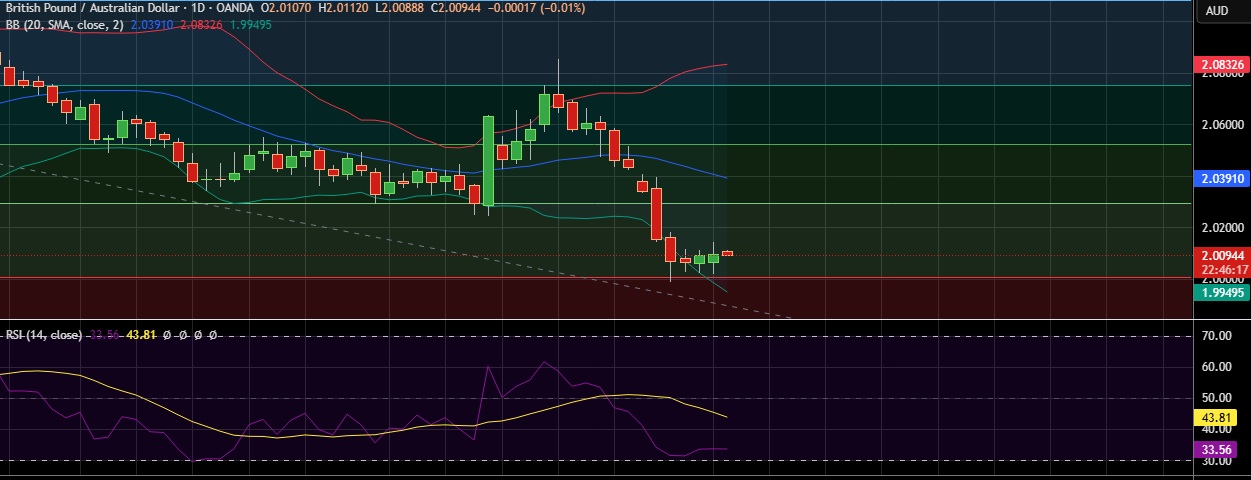
Task: Click the 2.06000 tick on the price scale
Action: click(1223, 125)
